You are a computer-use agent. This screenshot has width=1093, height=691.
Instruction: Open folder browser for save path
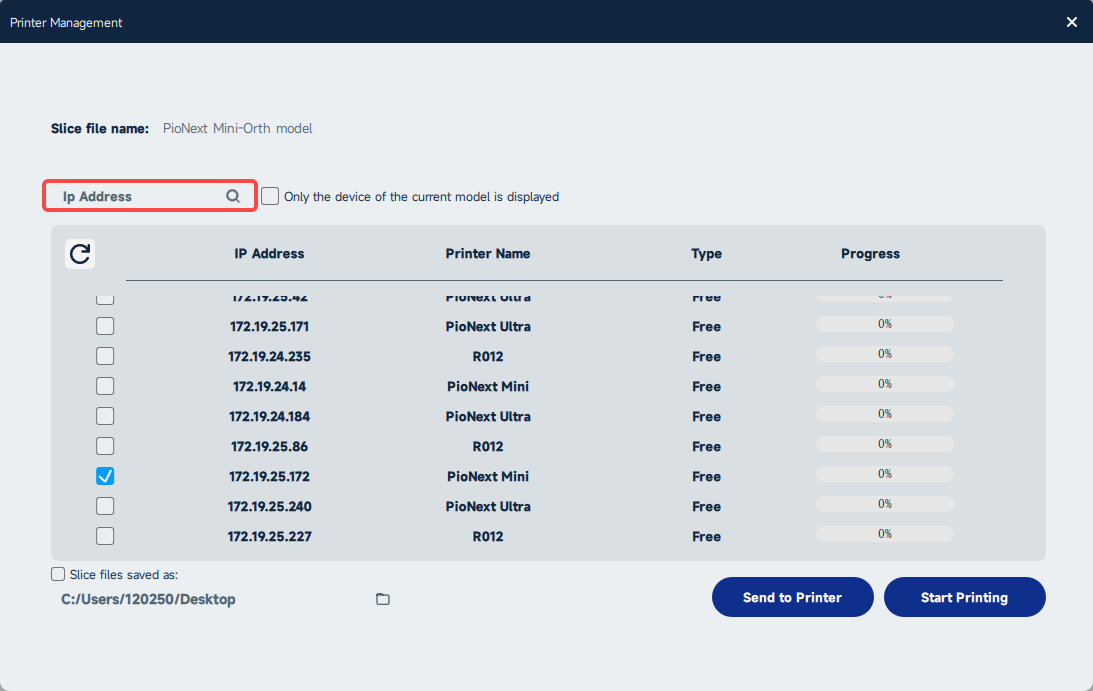(x=383, y=599)
